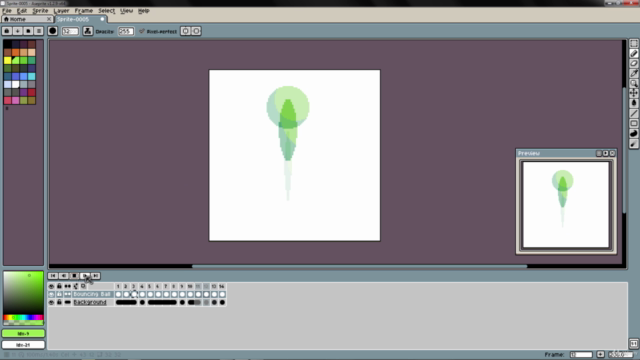Toggle all layers visibility in timeline header
Viewport: 640px width, 360px height.
point(51,287)
